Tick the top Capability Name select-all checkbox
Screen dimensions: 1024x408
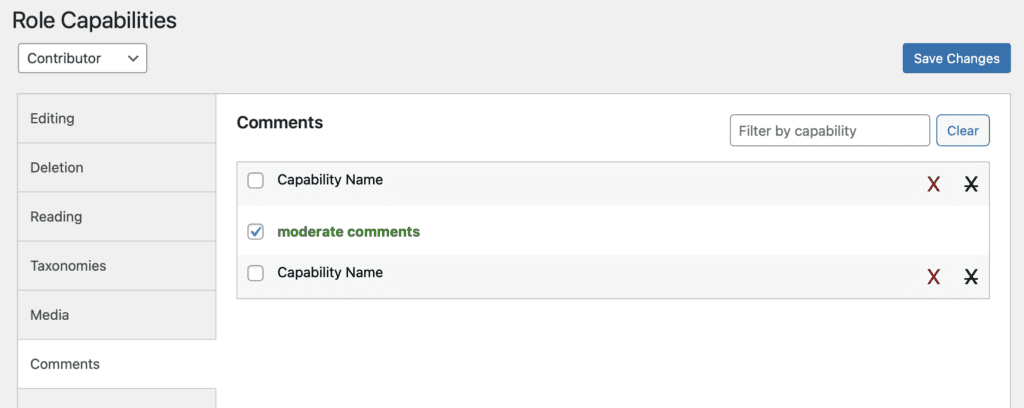[256, 181]
